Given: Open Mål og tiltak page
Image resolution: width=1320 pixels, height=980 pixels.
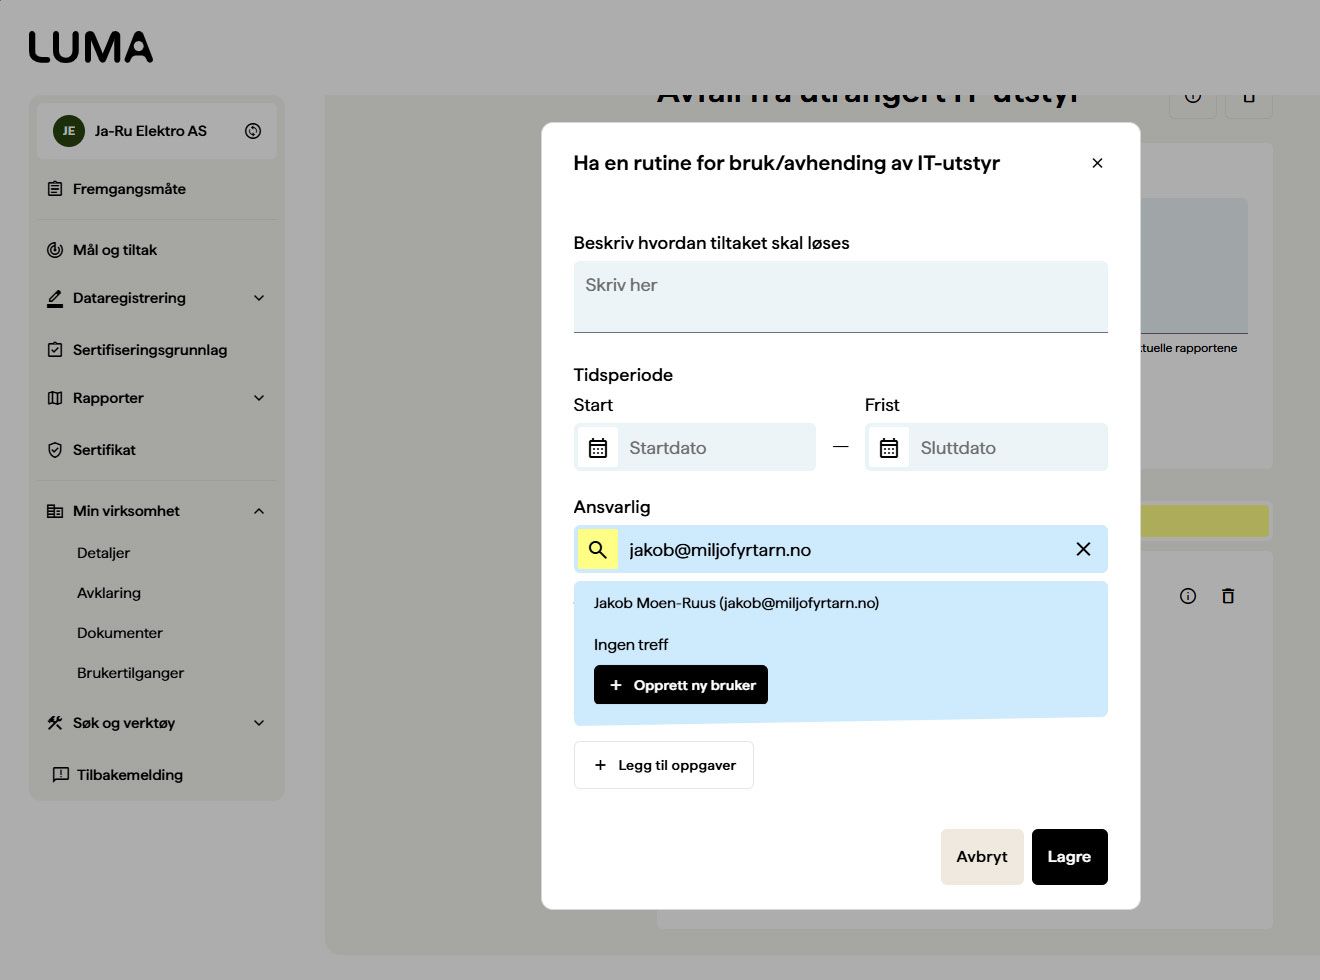Looking at the screenshot, I should [x=115, y=250].
